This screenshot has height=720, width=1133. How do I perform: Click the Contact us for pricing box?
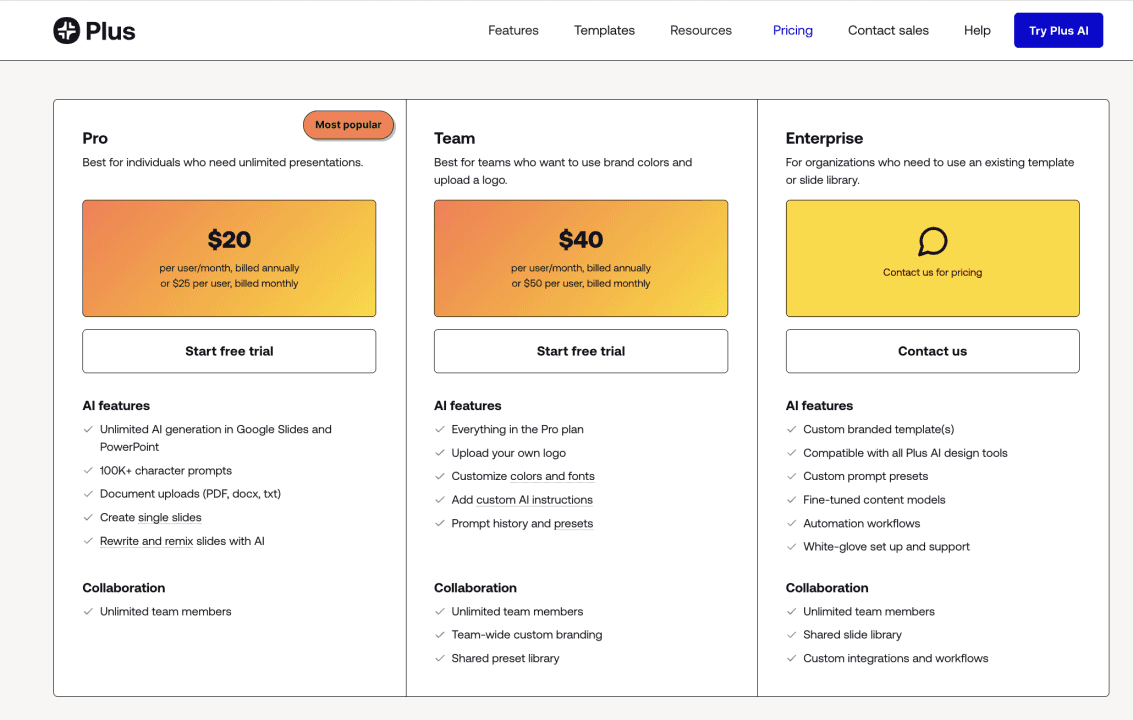[x=932, y=258]
